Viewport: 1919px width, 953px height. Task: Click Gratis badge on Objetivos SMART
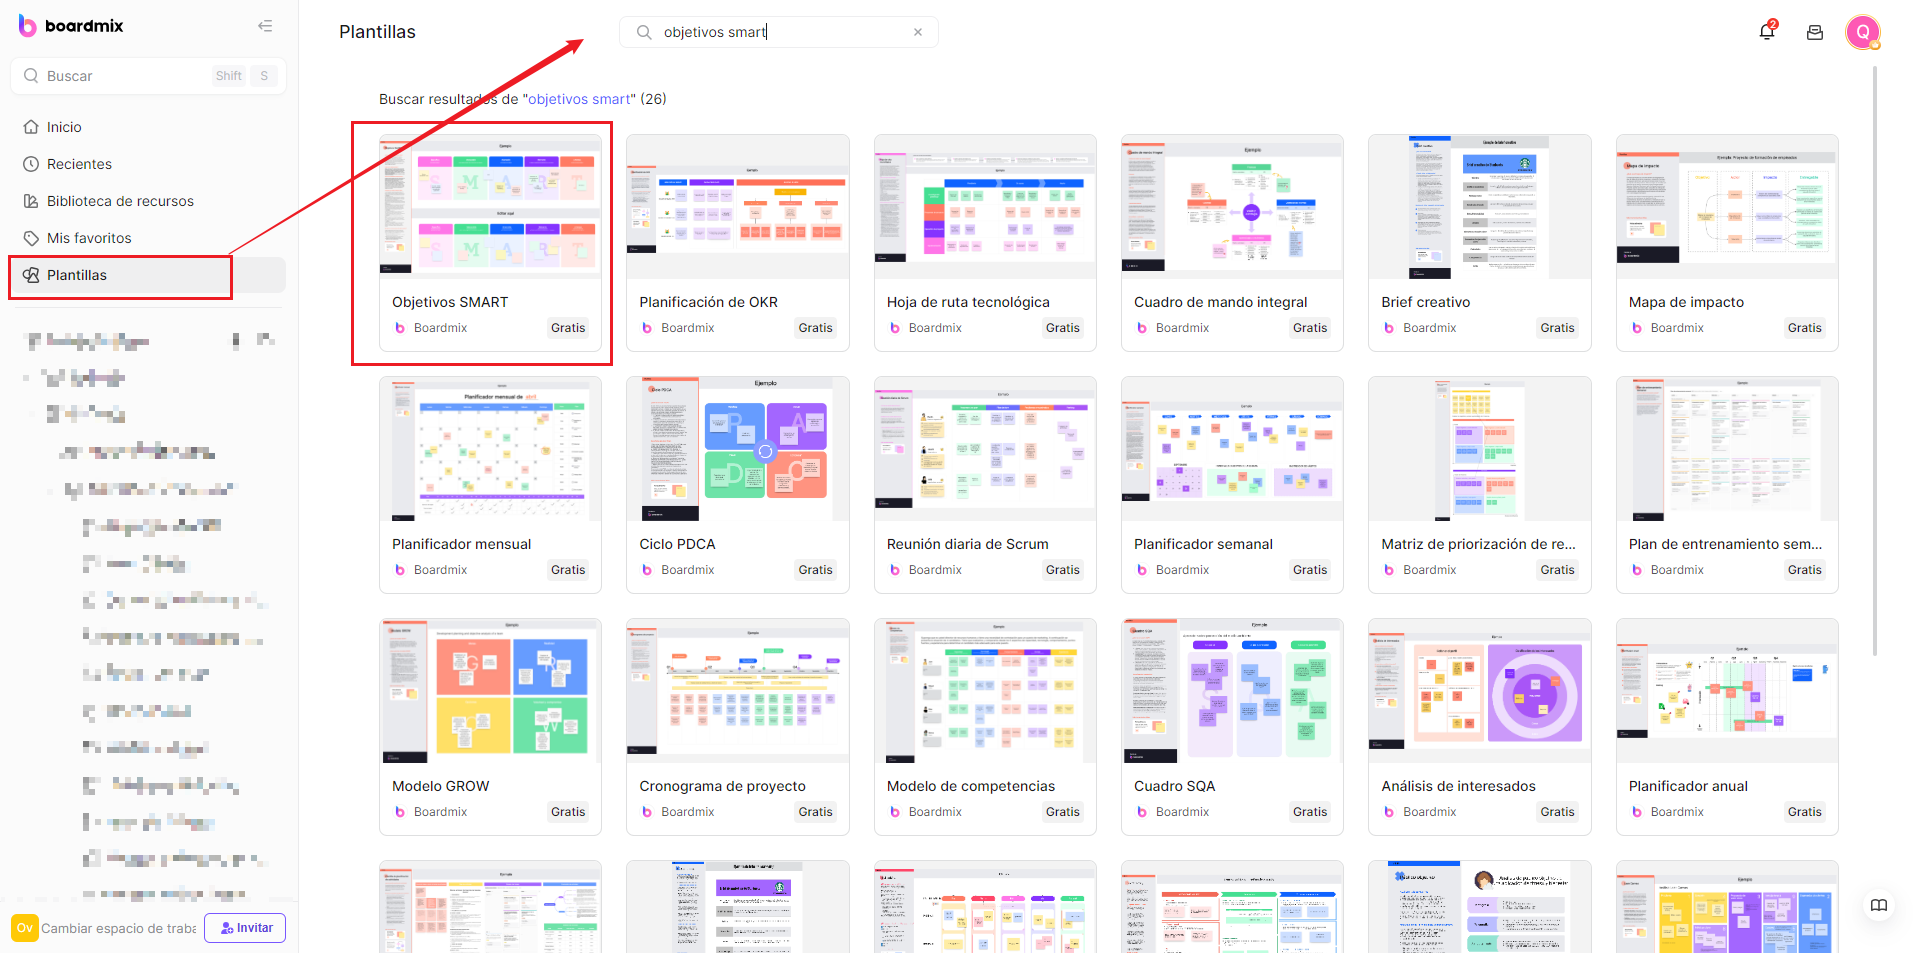568,328
